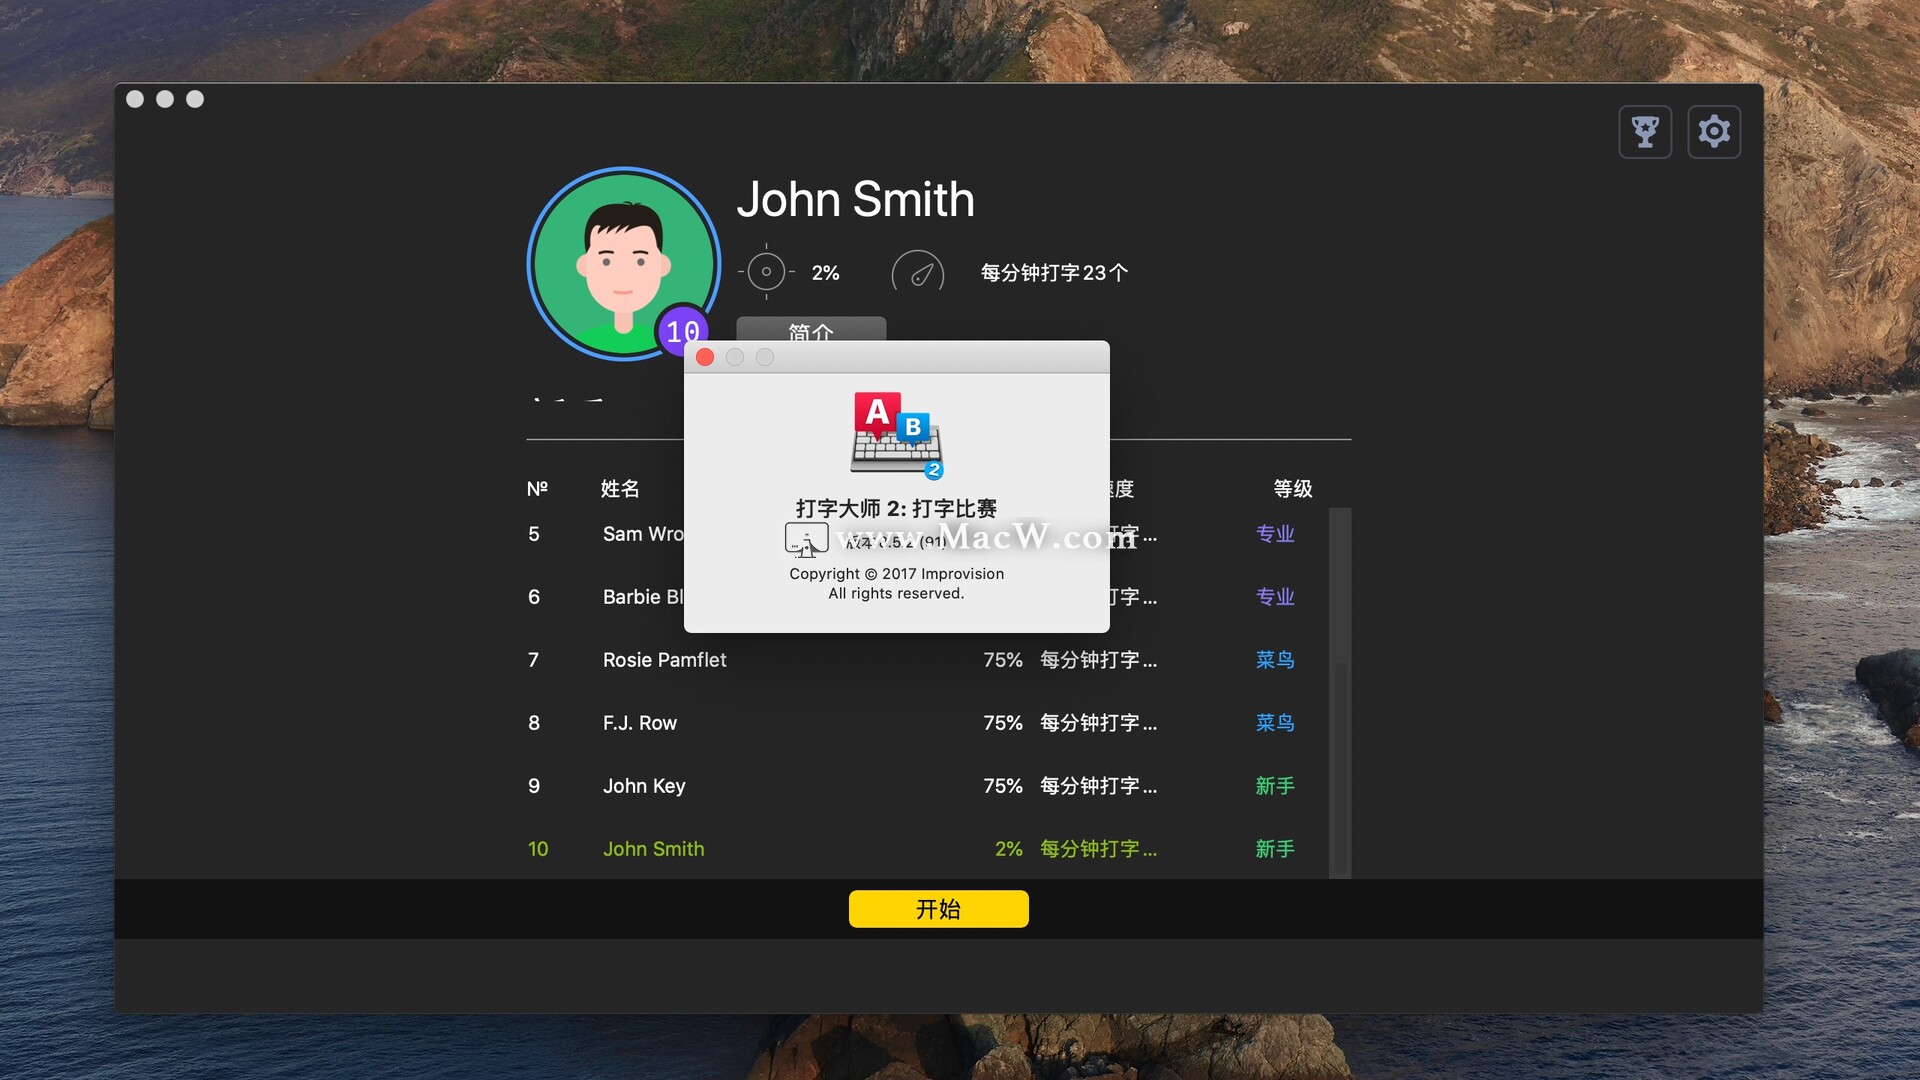Click the 开始 start button
Viewport: 1920px width, 1080px height.
(938, 909)
